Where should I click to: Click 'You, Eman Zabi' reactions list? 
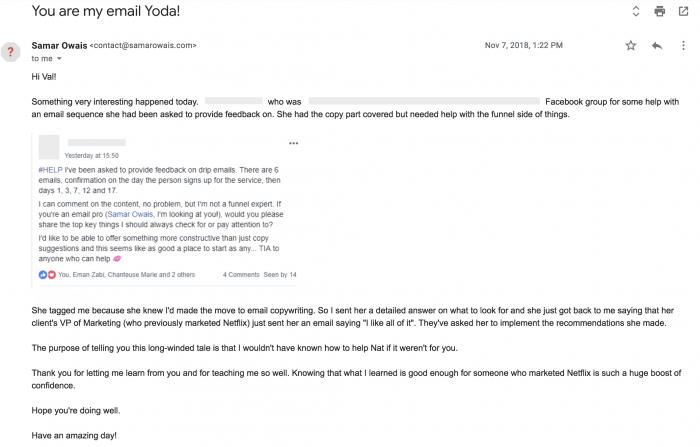tap(126, 275)
